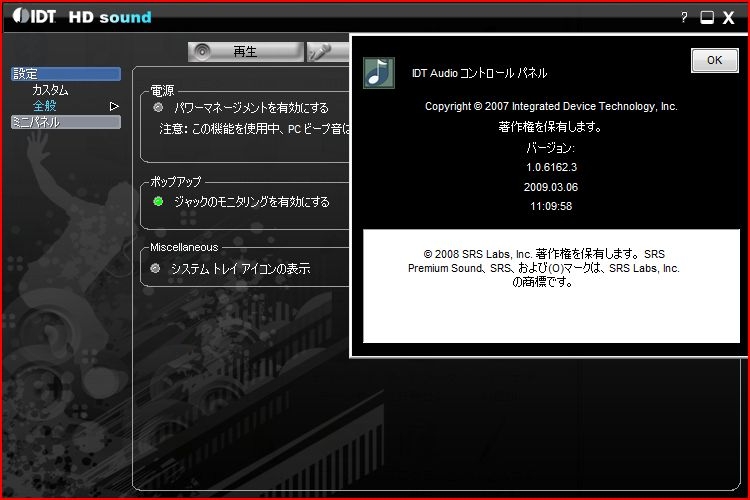This screenshot has width=750, height=500.
Task: Click the IDT logo in title bar
Action: pyautogui.click(x=34, y=16)
